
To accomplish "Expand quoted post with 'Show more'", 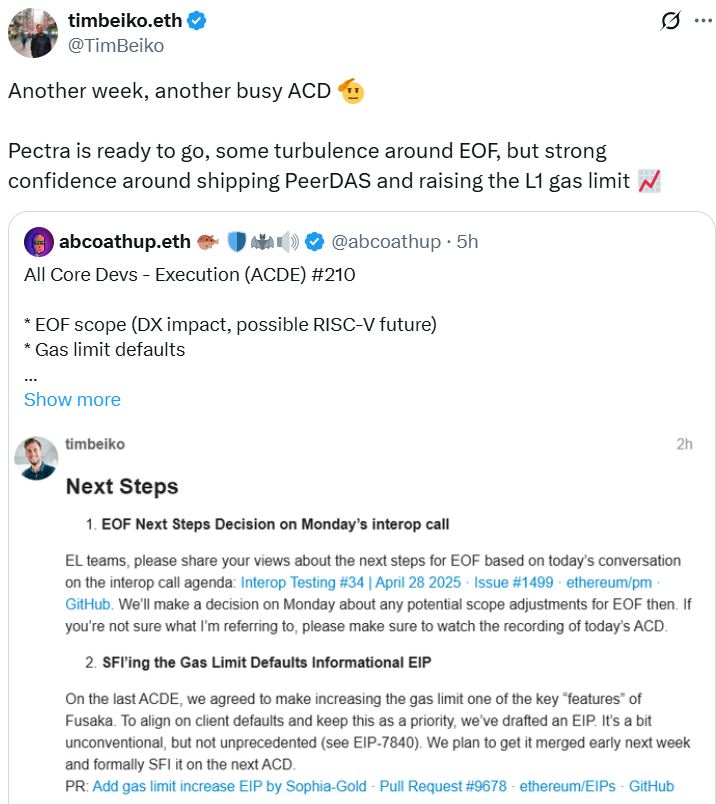I will click(72, 399).
